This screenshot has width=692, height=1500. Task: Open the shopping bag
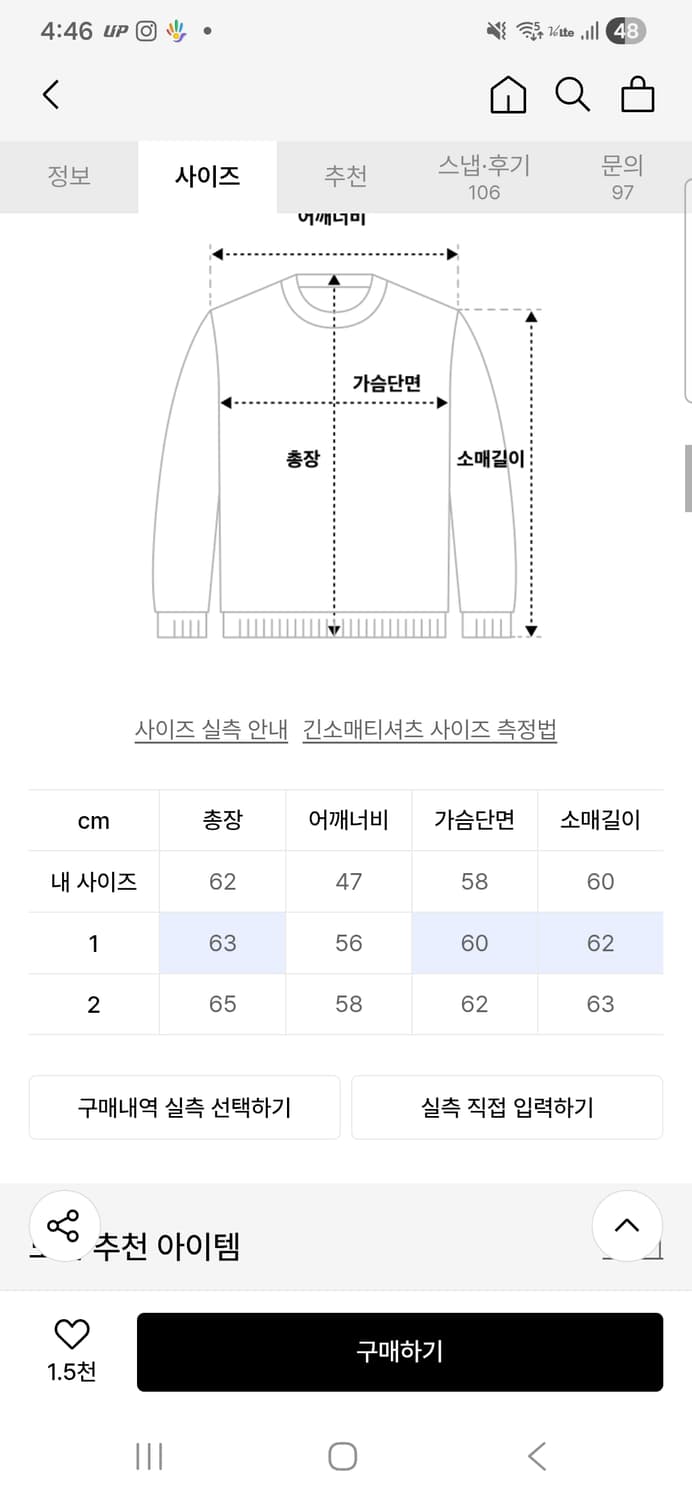click(x=637, y=94)
